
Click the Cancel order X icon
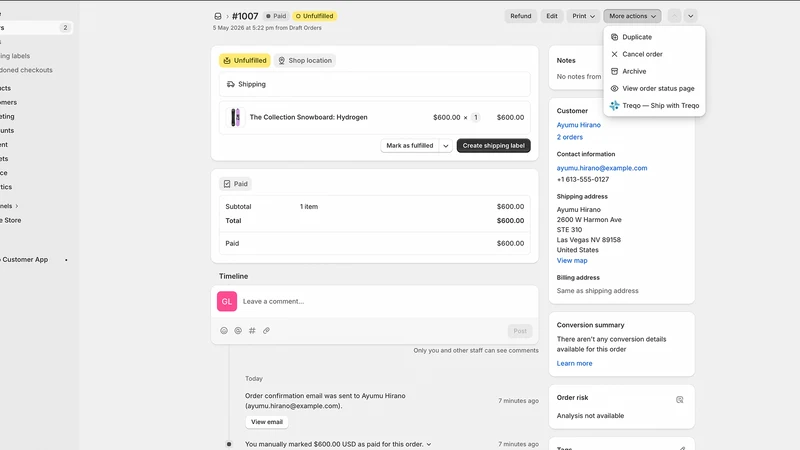point(614,54)
